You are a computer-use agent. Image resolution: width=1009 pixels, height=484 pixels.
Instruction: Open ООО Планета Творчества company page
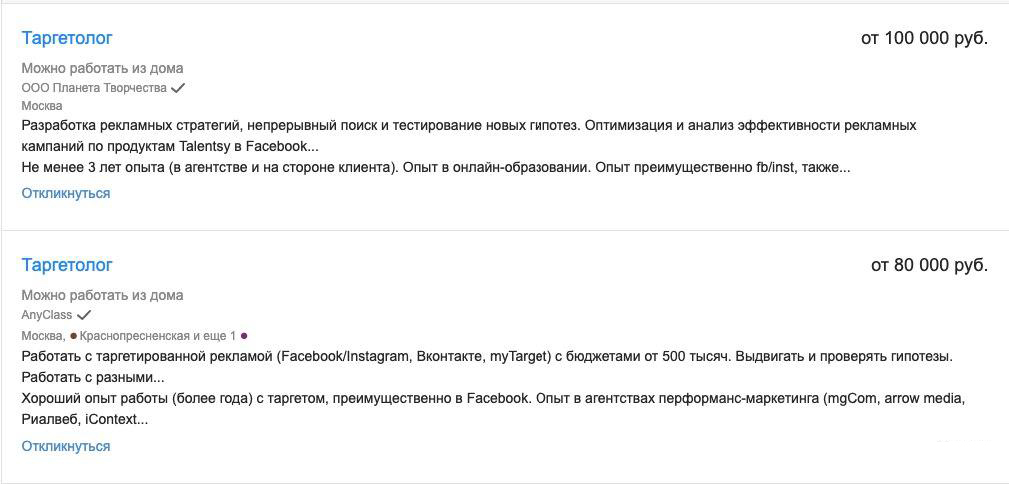click(x=94, y=88)
